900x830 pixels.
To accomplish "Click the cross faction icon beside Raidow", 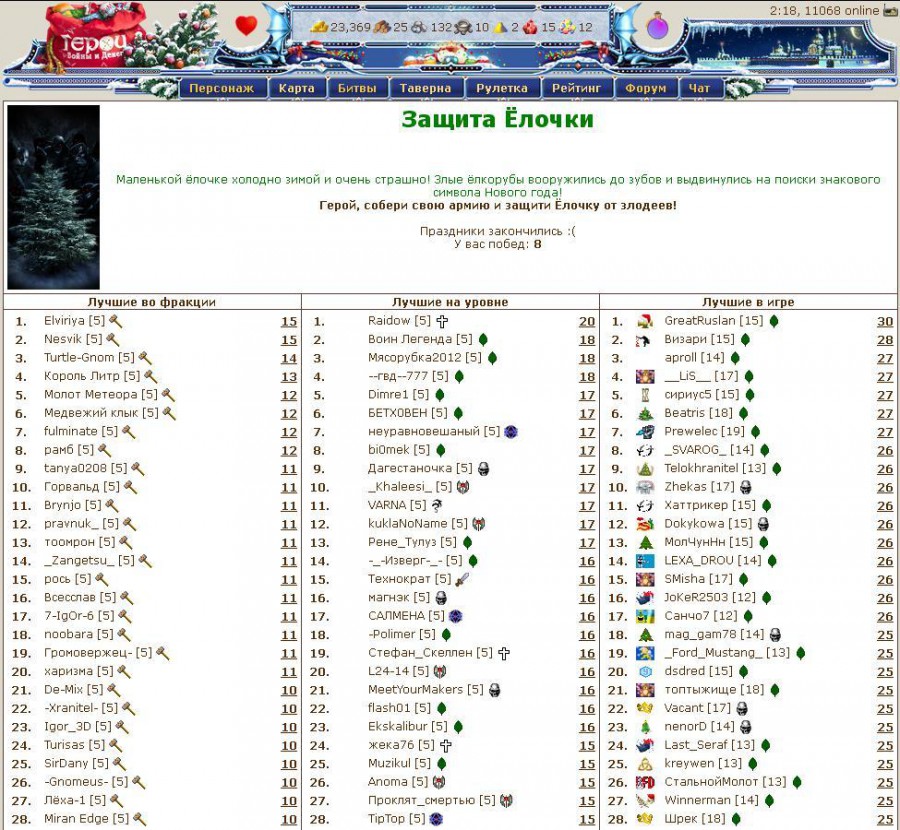I will (x=442, y=321).
